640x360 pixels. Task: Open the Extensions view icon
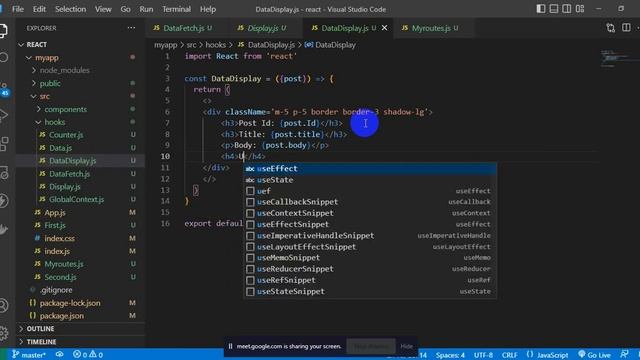pyautogui.click(x=4, y=144)
